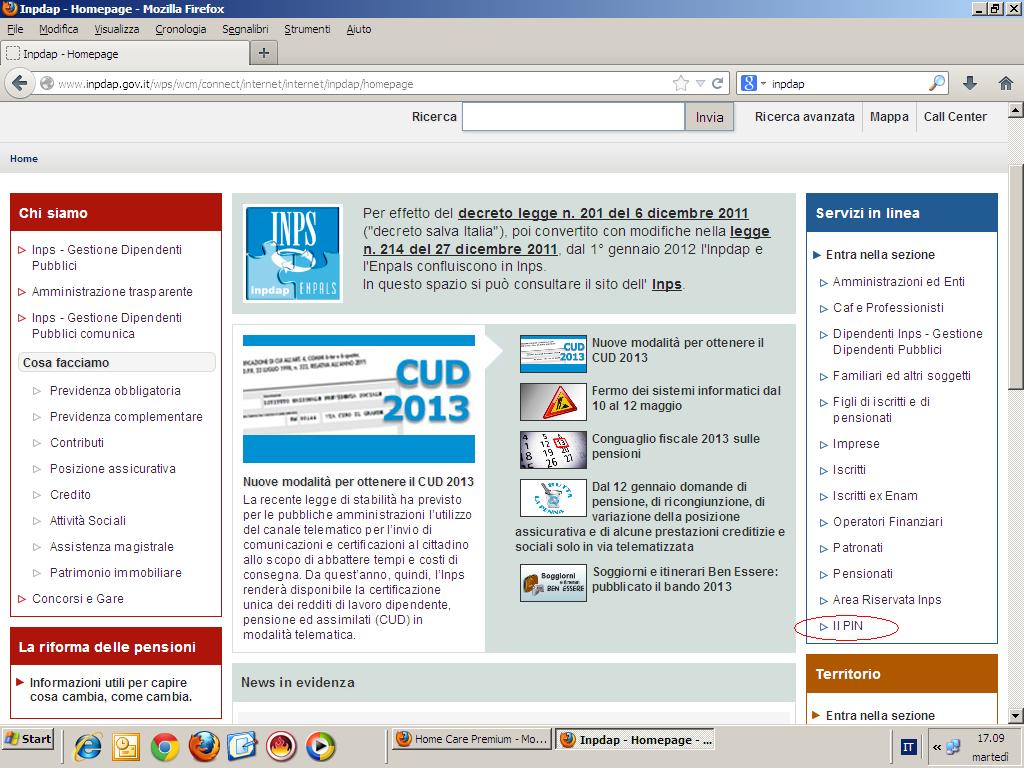The image size is (1024, 768).
Task: Open Posizione assicurativa
Action: 112,469
